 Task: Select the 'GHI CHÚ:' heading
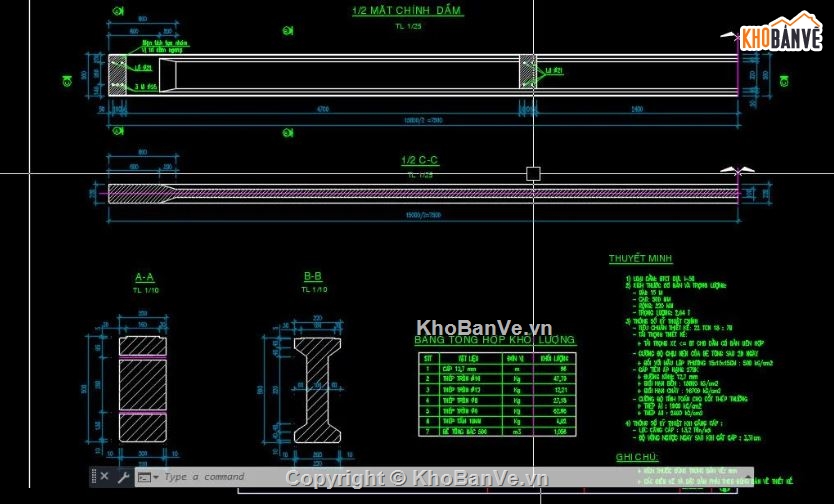pyautogui.click(x=637, y=457)
